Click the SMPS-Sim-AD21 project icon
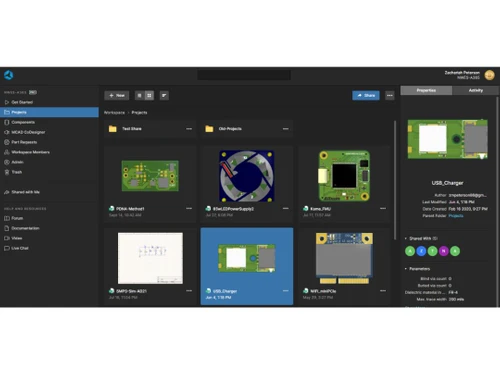Image resolution: width=500 pixels, height=375 pixels. 112,291
